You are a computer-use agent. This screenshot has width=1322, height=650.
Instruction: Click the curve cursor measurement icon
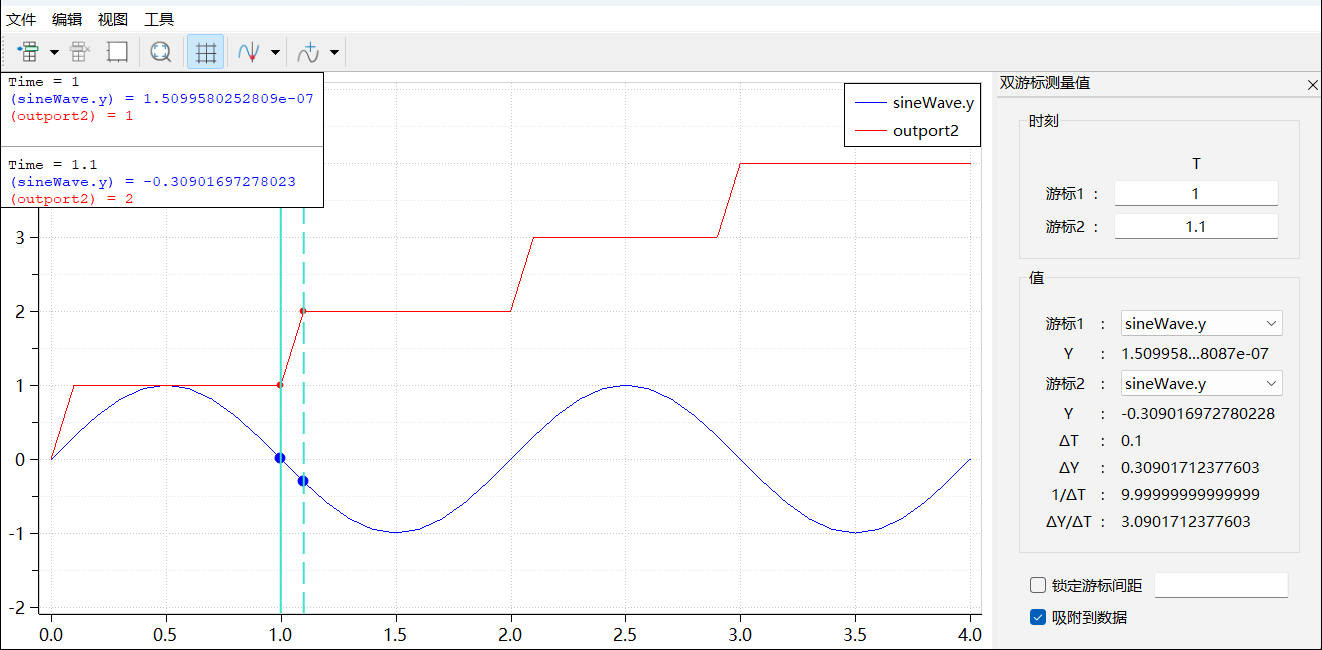249,52
